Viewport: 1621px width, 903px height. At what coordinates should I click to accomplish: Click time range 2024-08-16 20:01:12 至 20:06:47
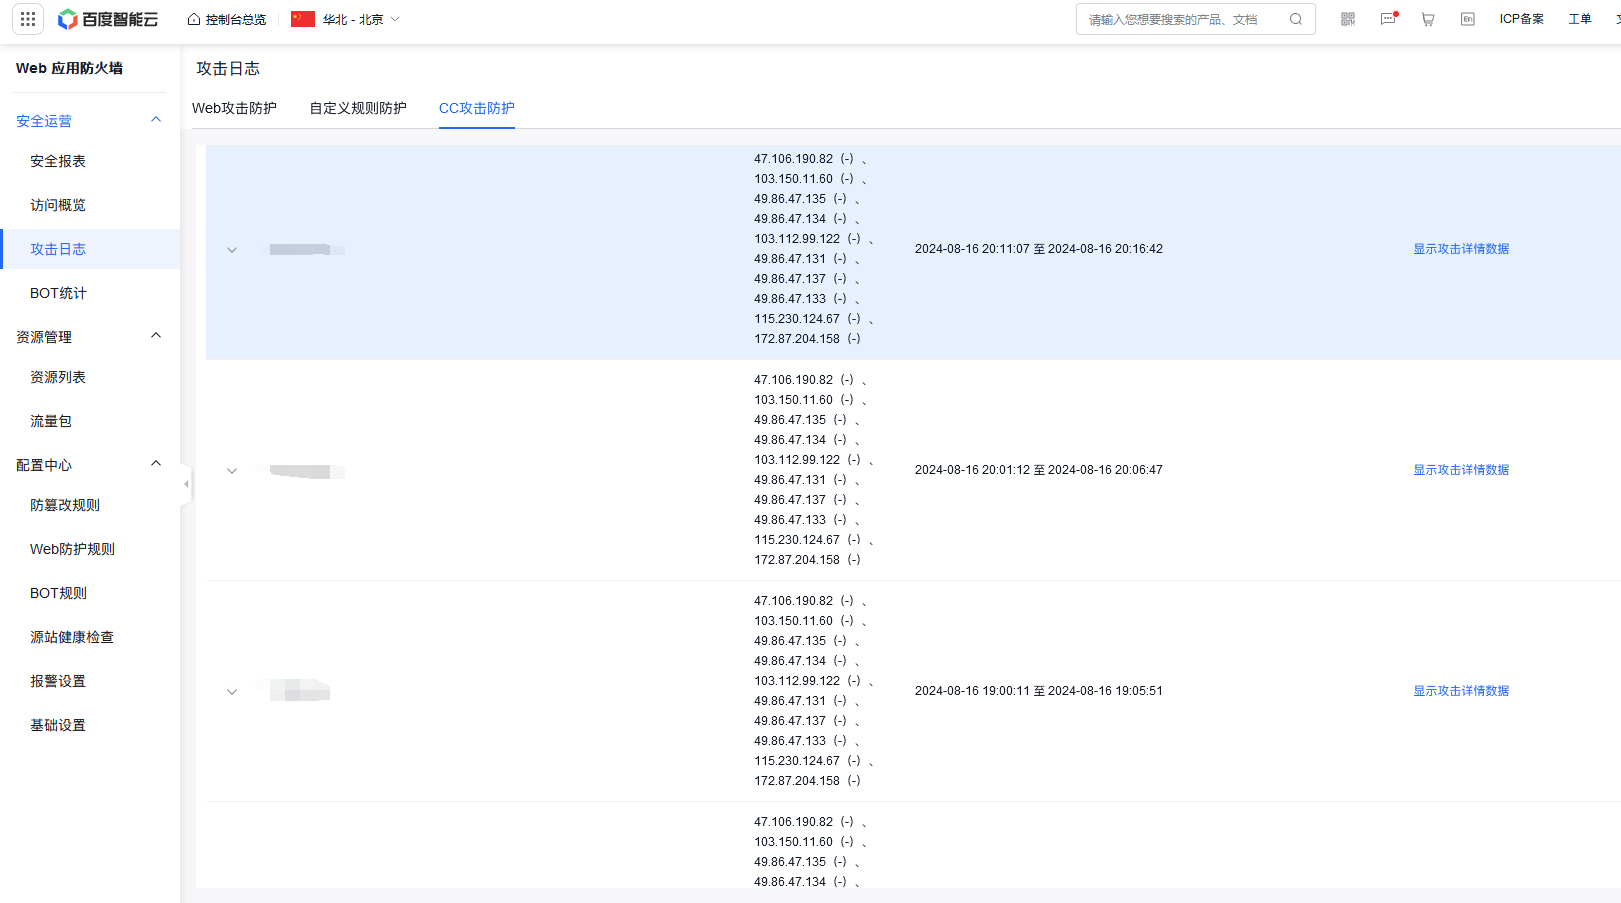(x=1039, y=470)
